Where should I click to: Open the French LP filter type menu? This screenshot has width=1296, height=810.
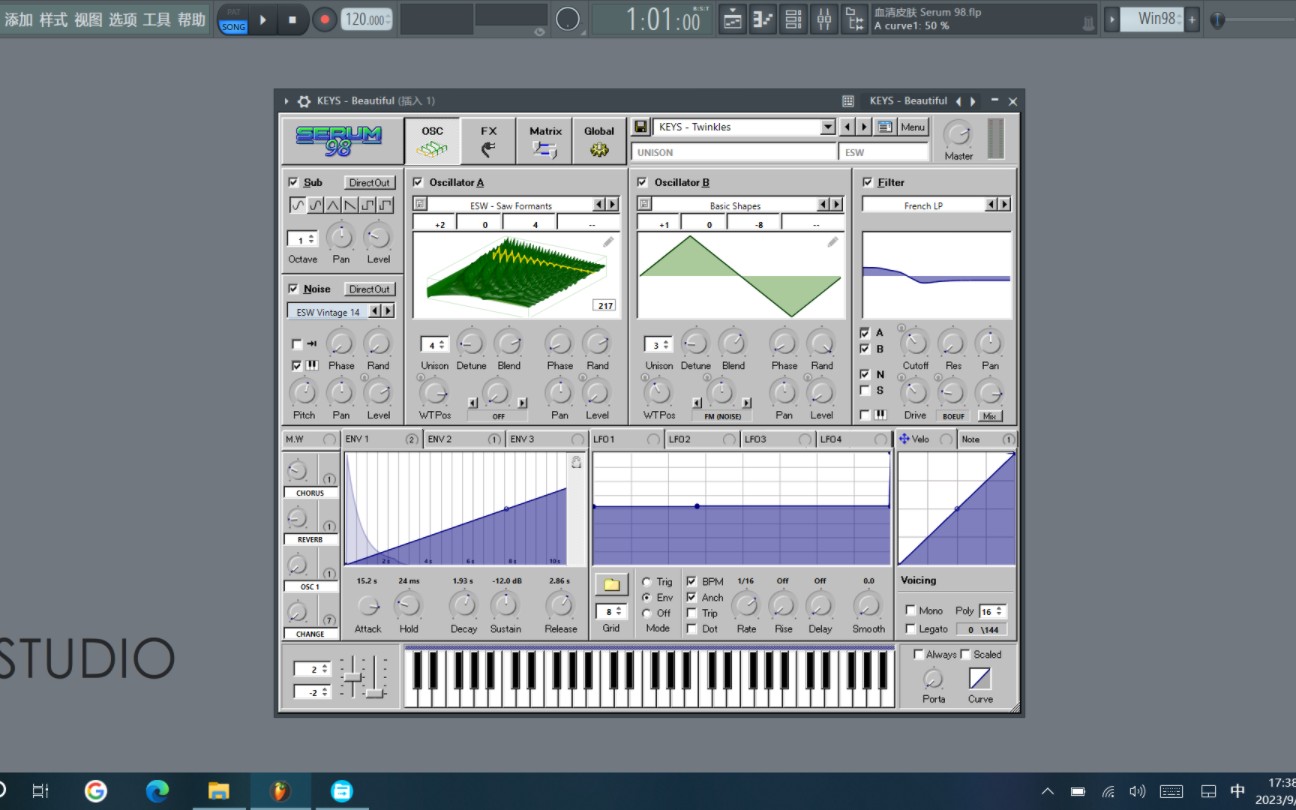click(x=924, y=205)
